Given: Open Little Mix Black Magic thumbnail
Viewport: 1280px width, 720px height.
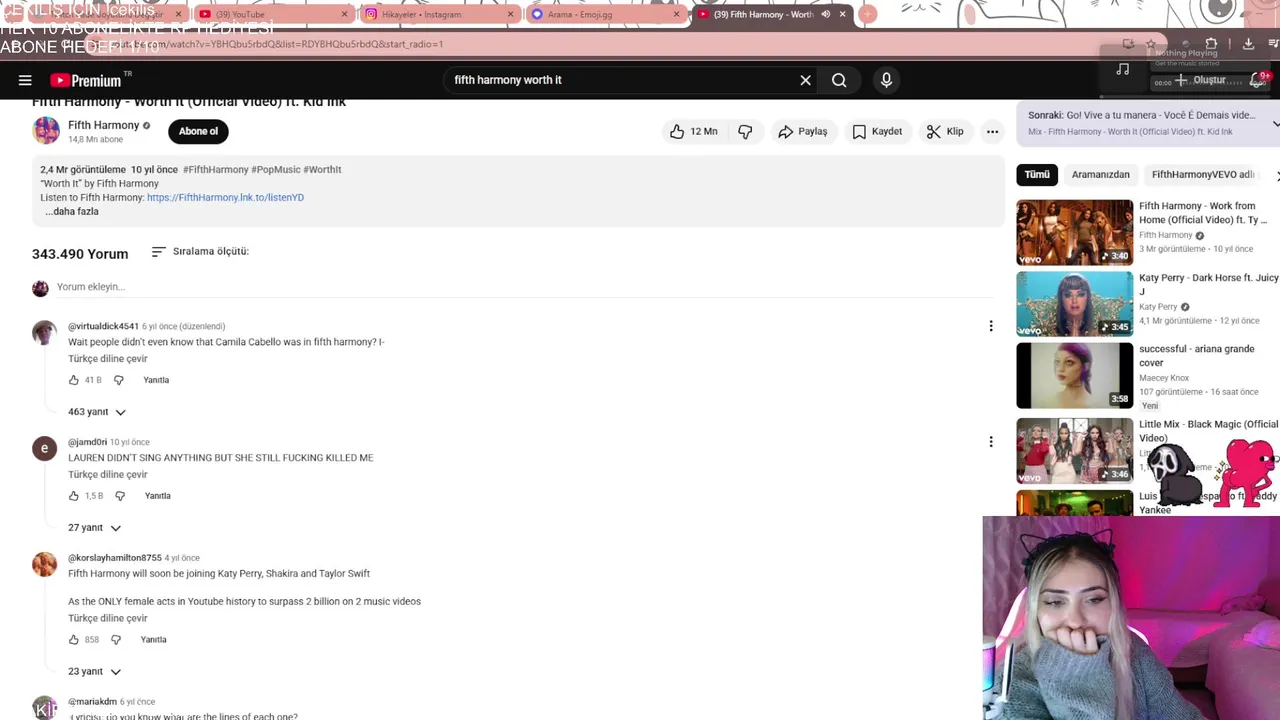Looking at the screenshot, I should (1075, 450).
